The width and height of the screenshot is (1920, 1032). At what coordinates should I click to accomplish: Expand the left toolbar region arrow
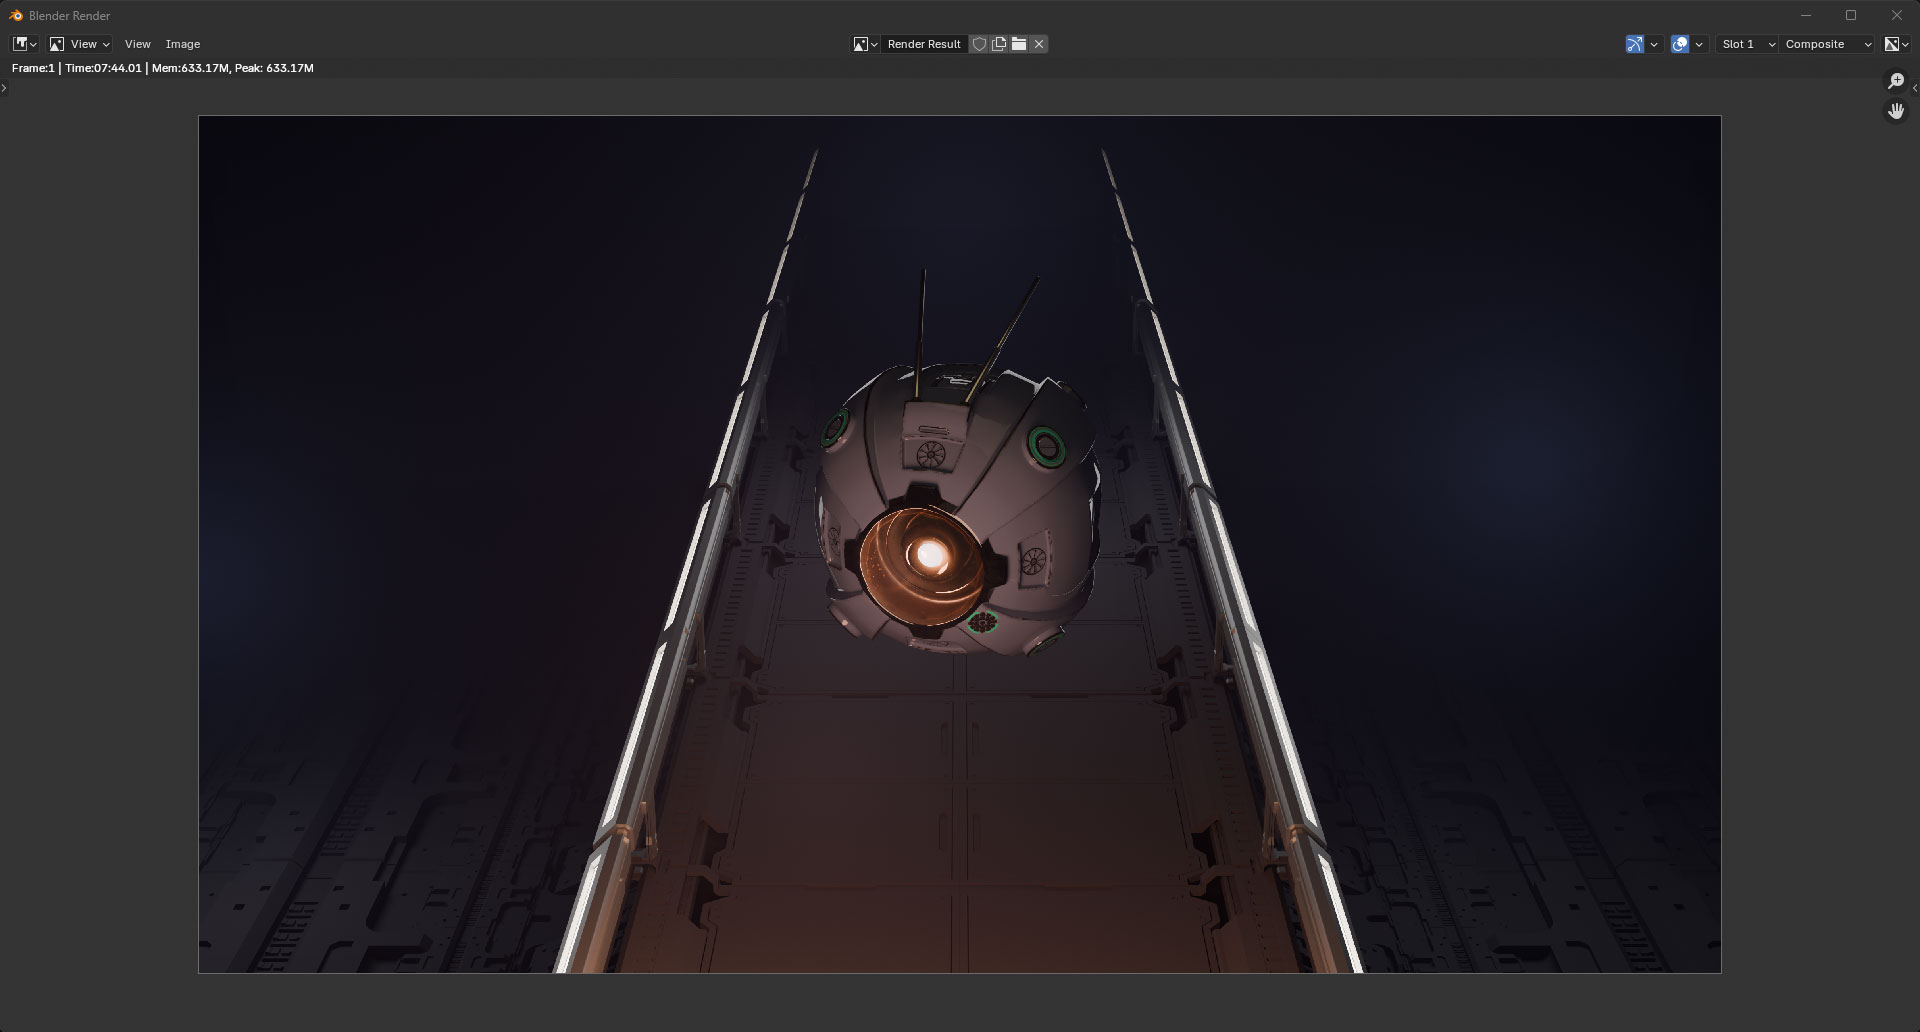(x=4, y=89)
